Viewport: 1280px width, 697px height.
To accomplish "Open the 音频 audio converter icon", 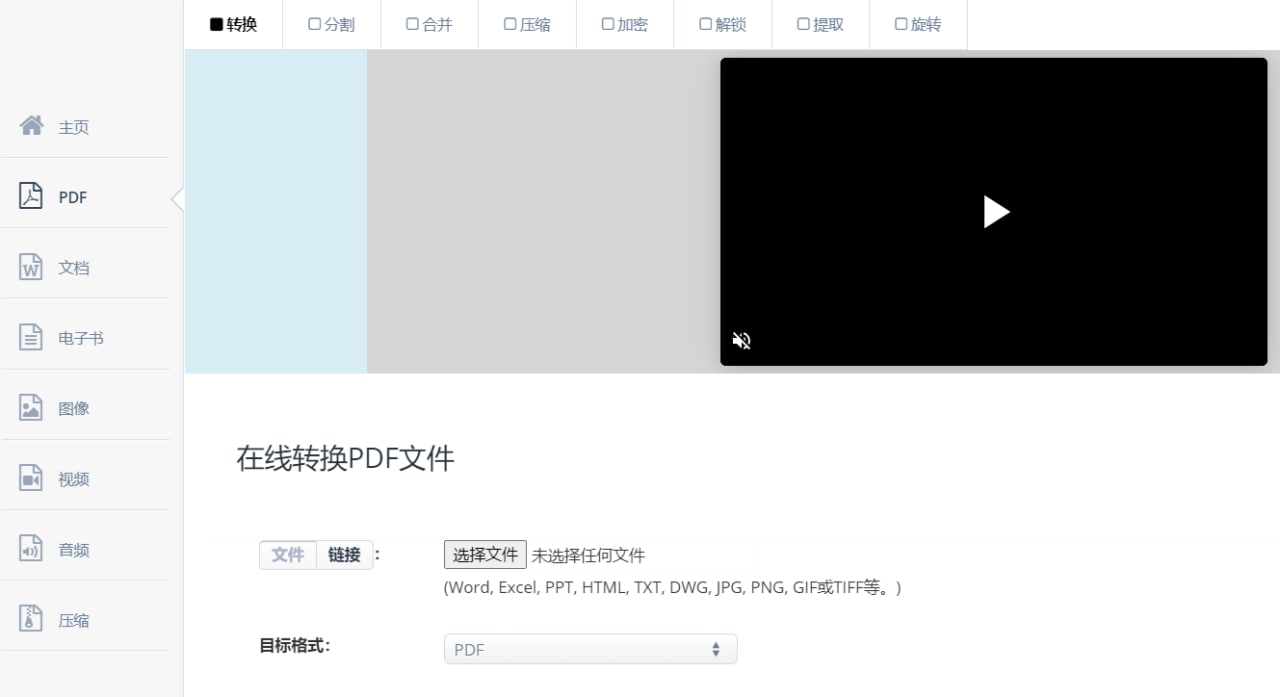I will [30, 548].
